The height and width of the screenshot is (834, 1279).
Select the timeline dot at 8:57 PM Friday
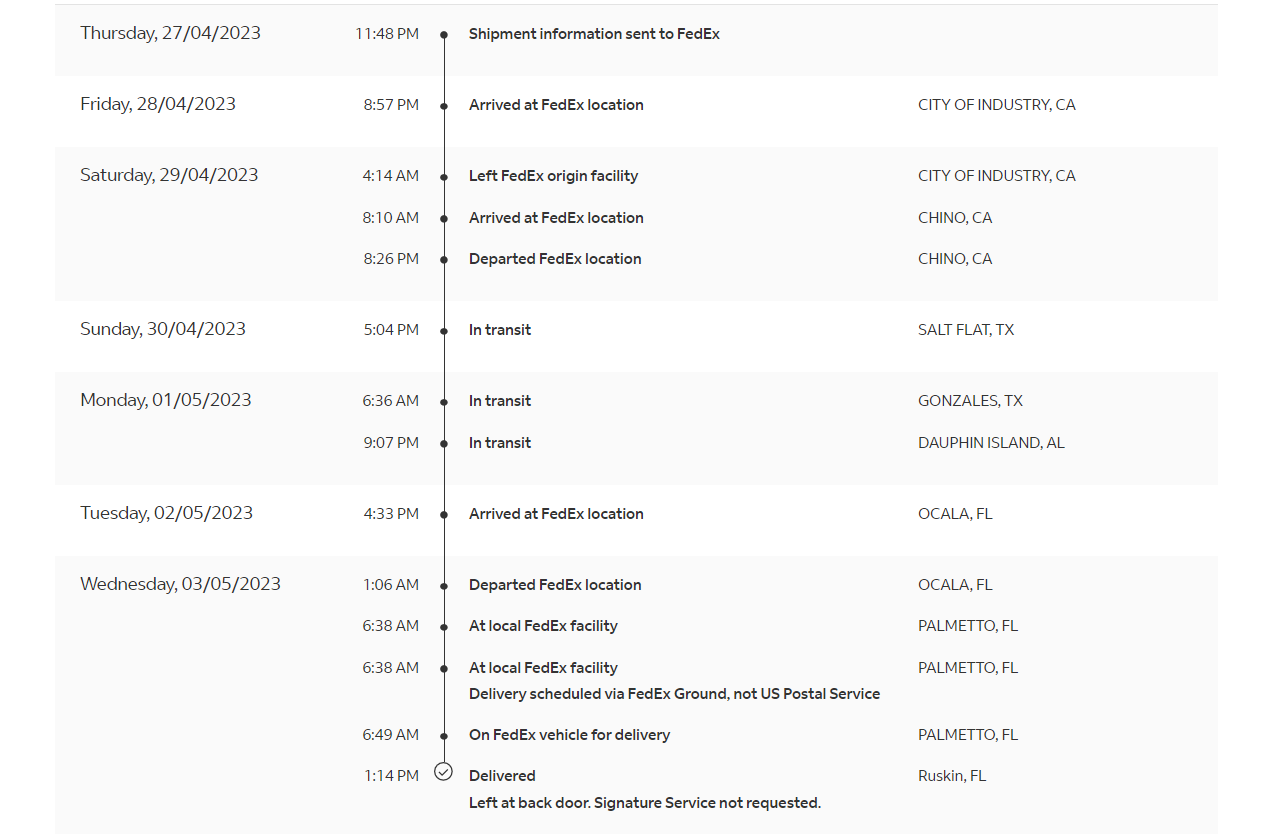click(x=444, y=105)
